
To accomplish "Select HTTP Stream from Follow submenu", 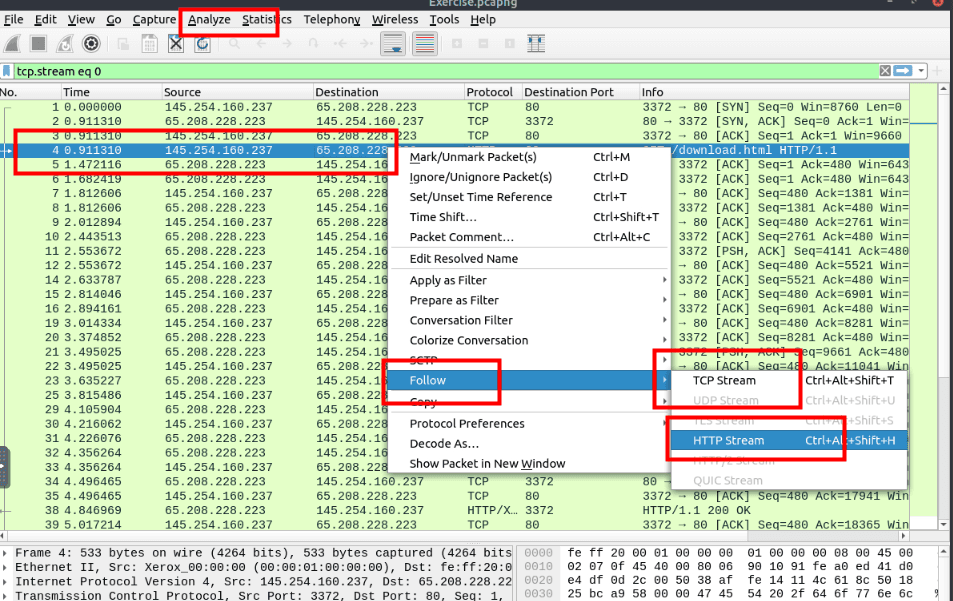I will pos(729,440).
